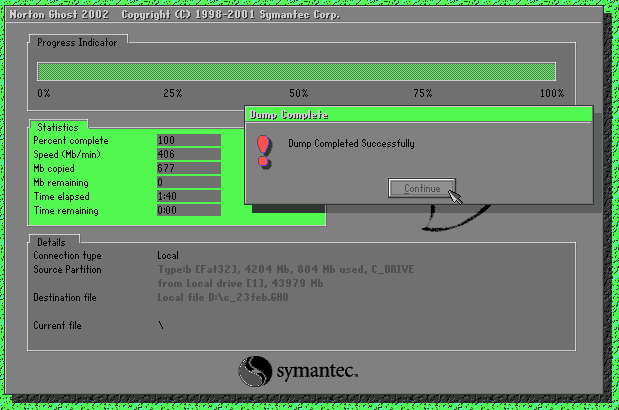This screenshot has width=619, height=410.
Task: Click the Progress Indicator panel label
Action: pos(77,42)
